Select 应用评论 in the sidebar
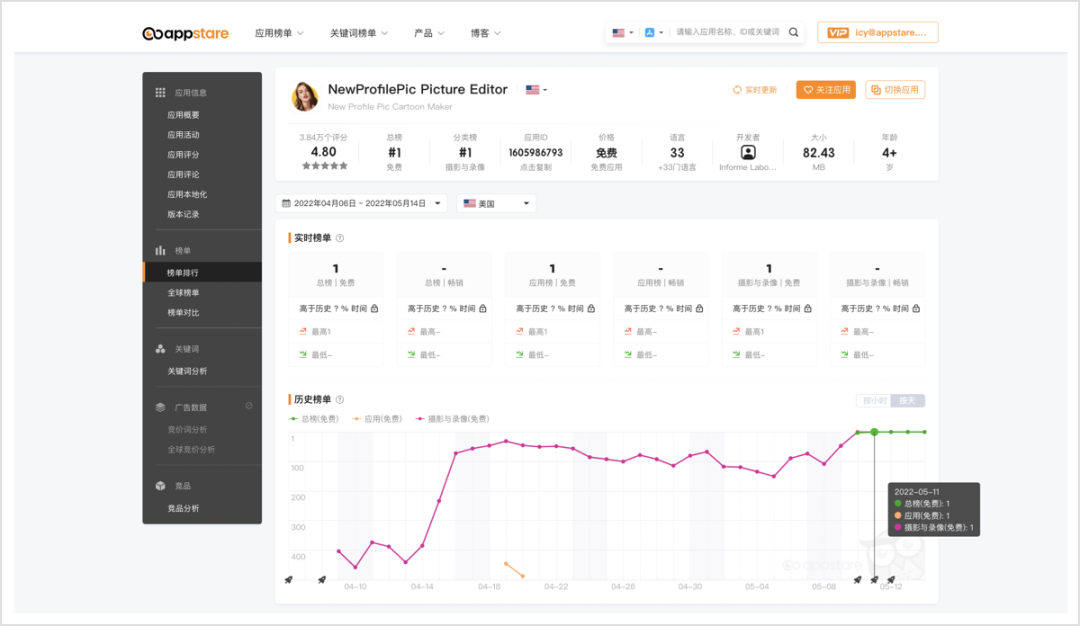This screenshot has width=1080, height=626. (183, 175)
